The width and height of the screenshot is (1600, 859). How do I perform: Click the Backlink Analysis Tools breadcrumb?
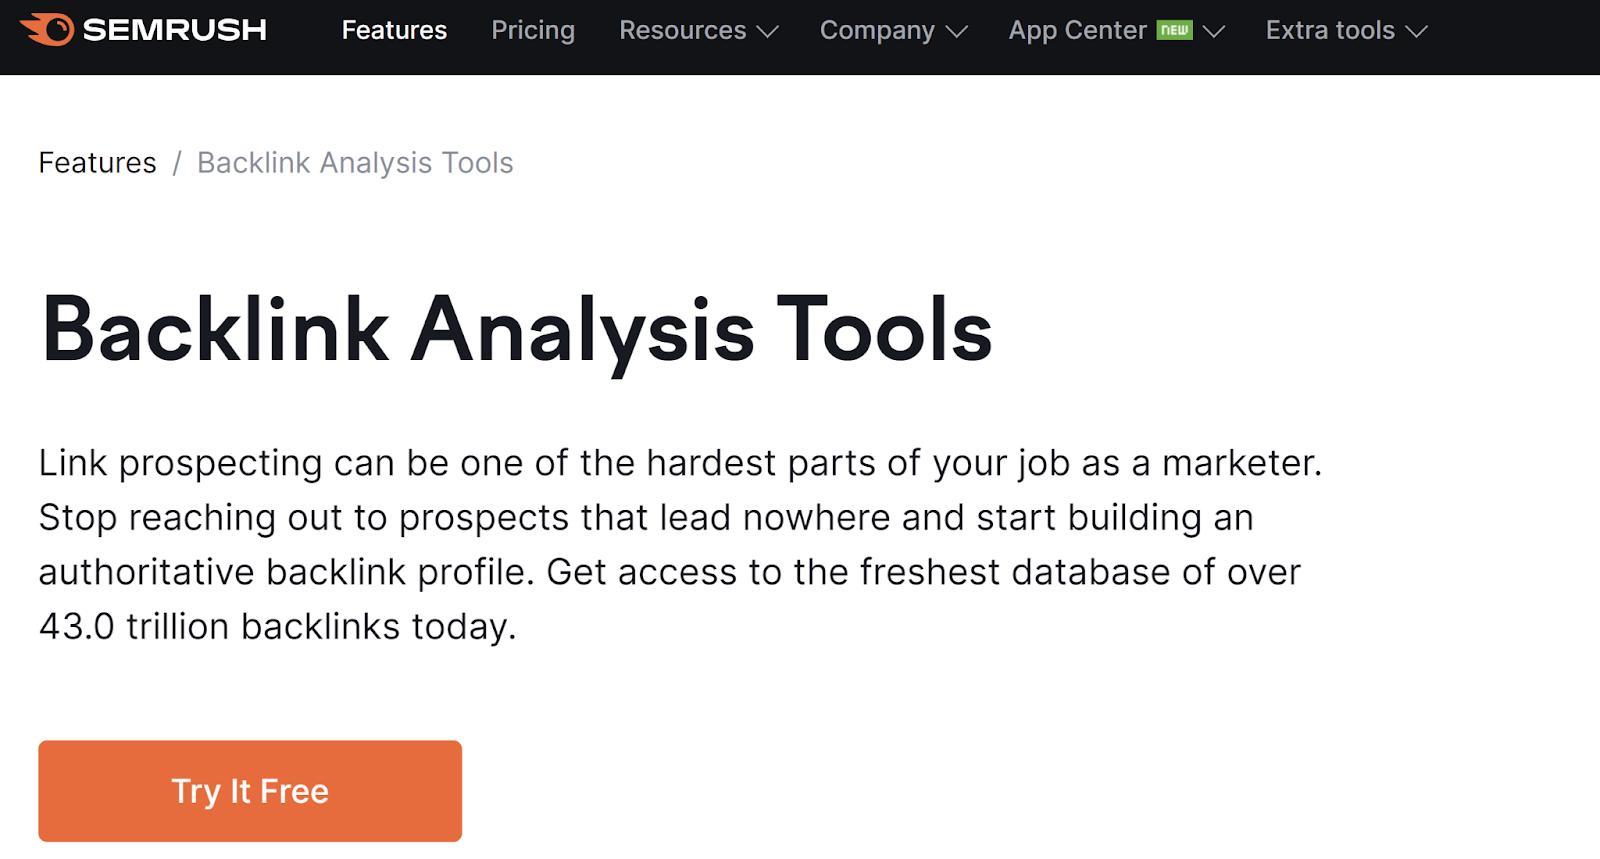coord(355,163)
